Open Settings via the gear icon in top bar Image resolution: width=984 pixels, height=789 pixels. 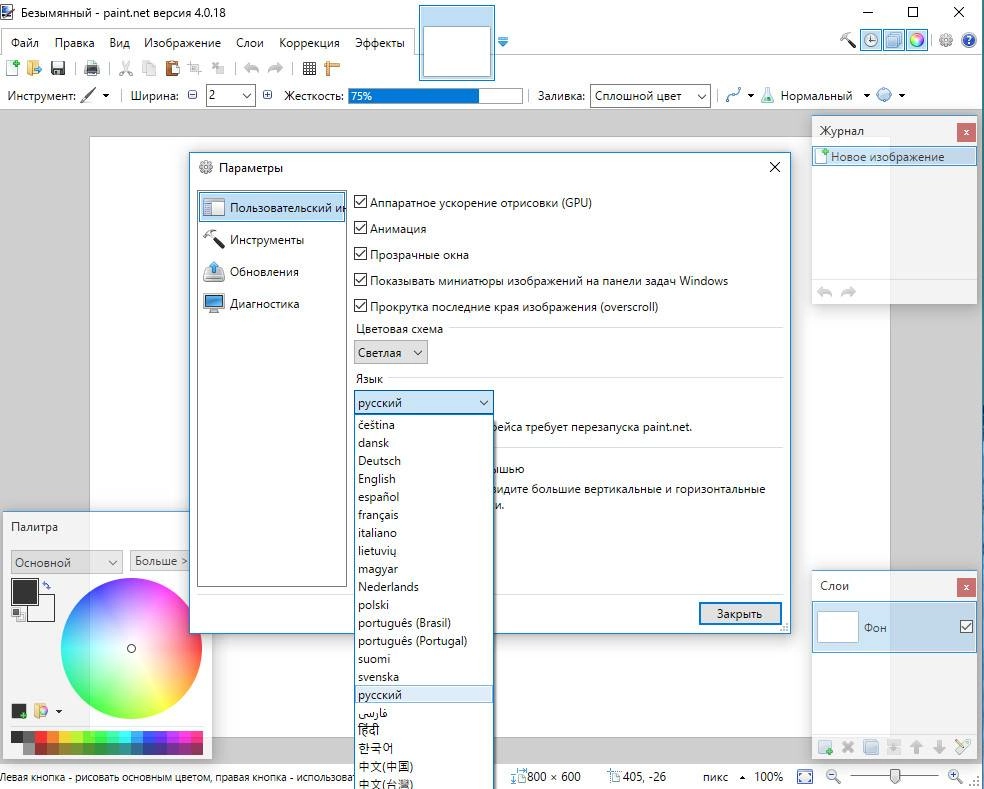(946, 40)
